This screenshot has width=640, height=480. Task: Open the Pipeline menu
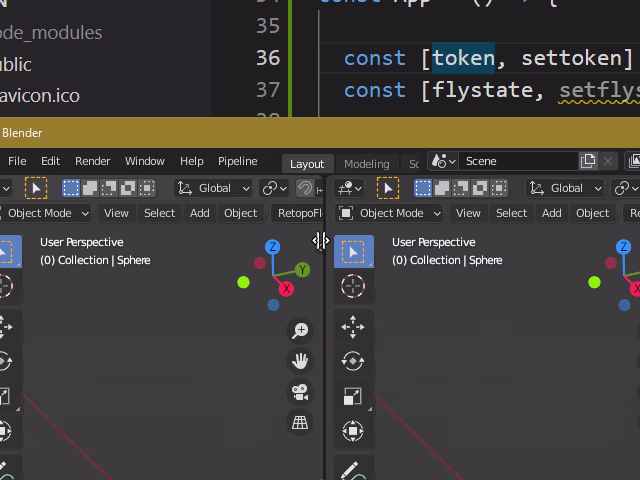[238, 161]
